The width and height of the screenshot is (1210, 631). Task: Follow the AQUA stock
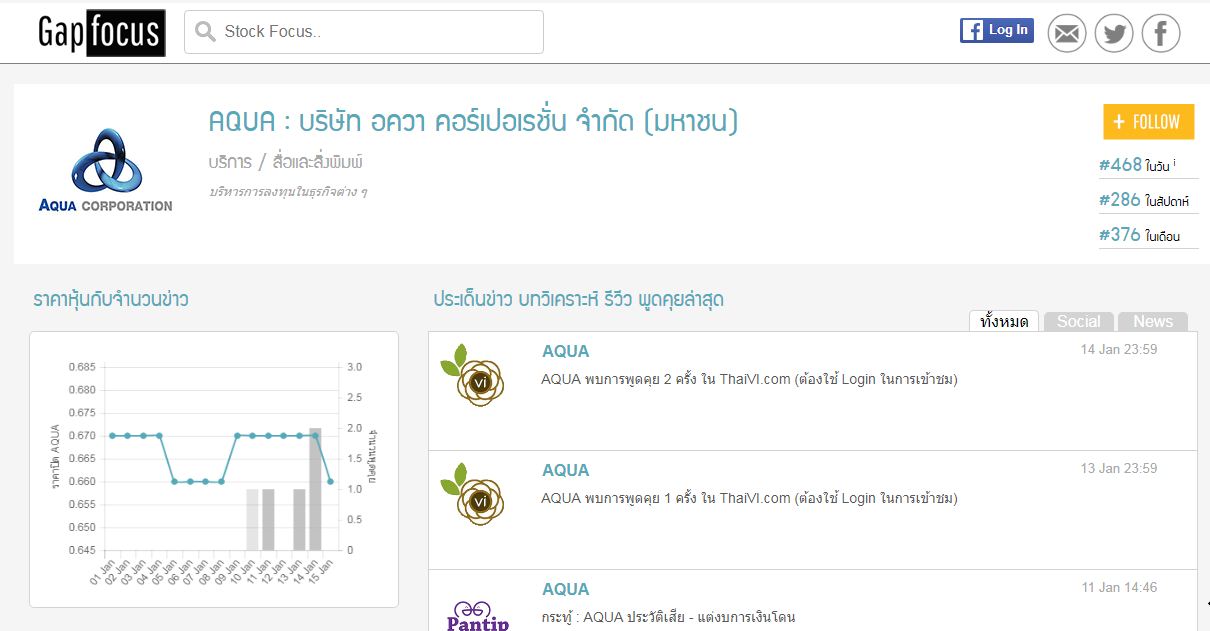point(1148,122)
